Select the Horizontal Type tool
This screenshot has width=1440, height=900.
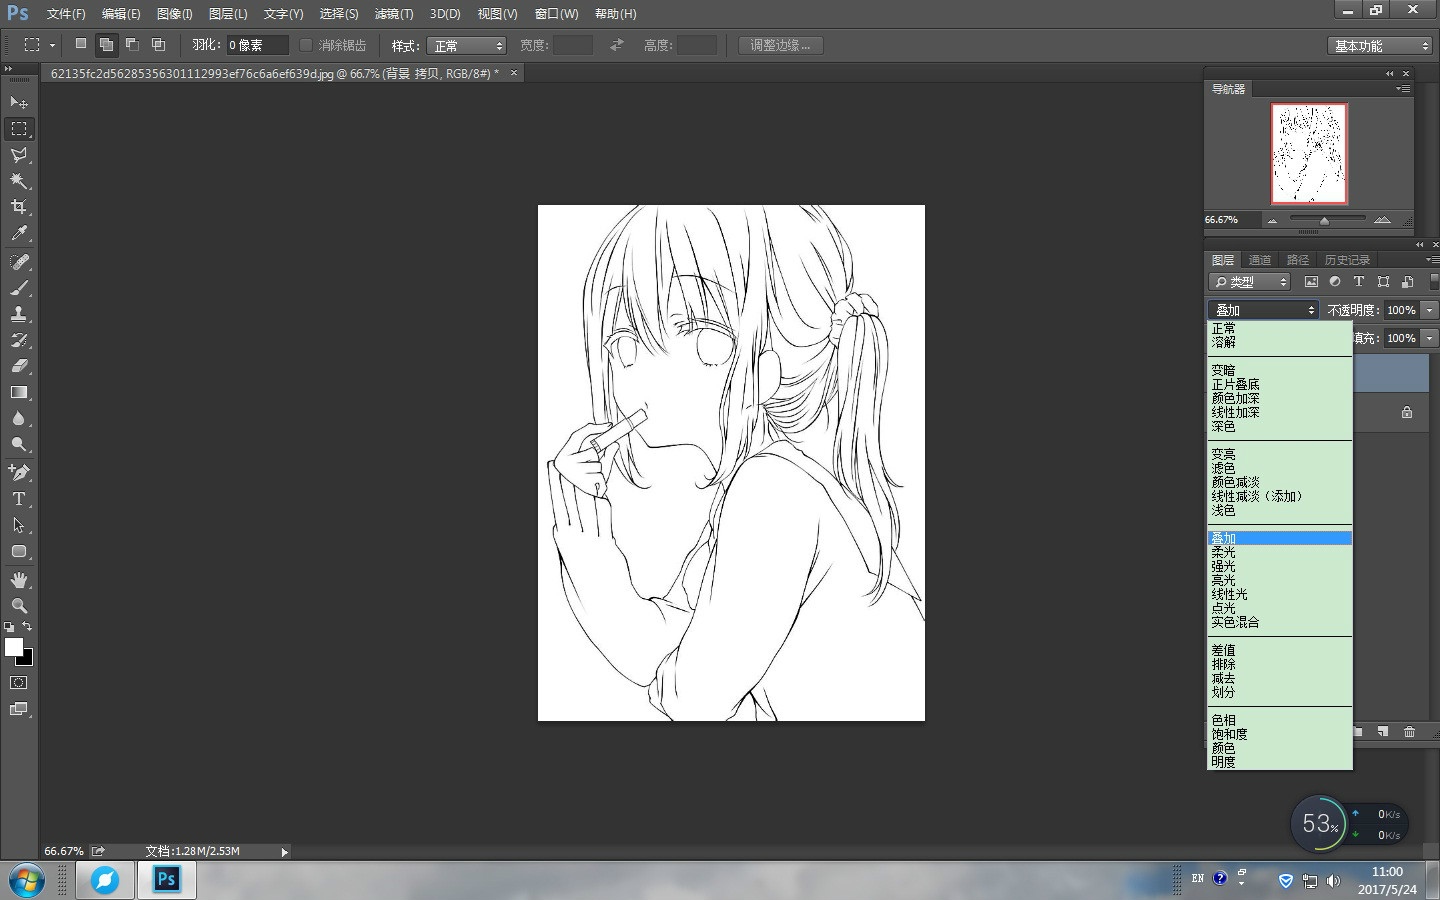[x=19, y=499]
